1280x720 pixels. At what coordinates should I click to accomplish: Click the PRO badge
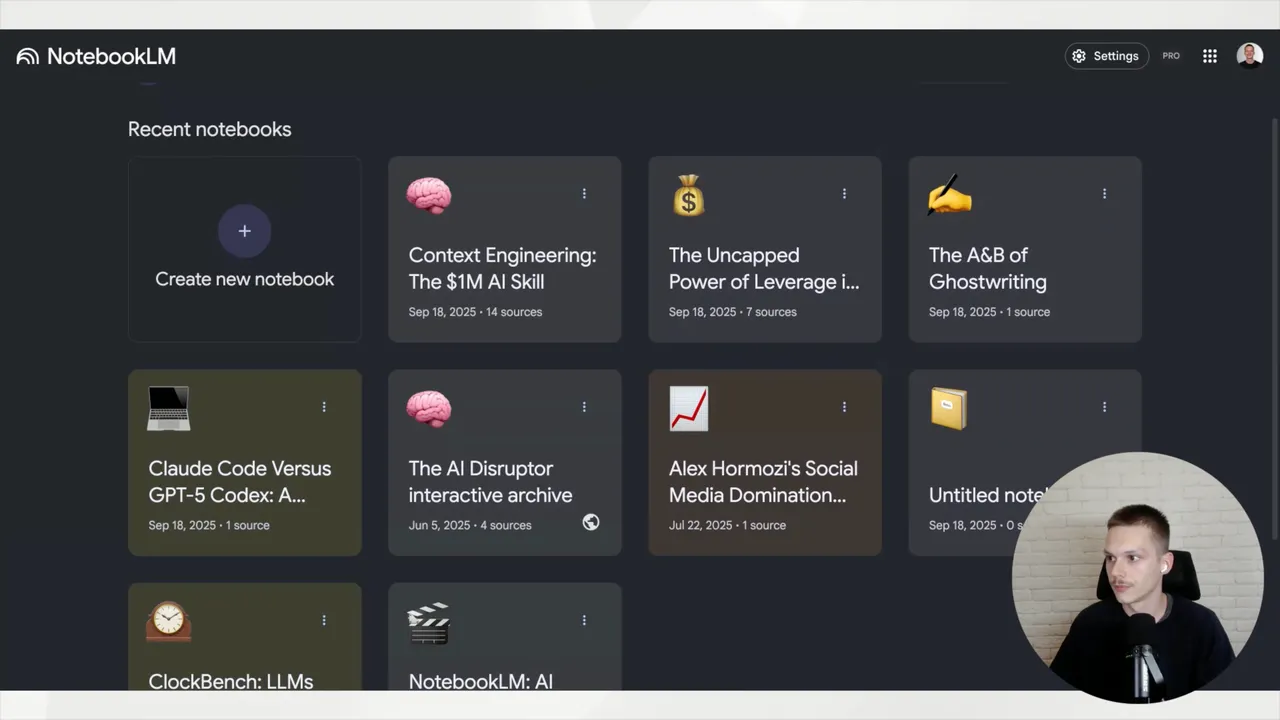point(1171,56)
